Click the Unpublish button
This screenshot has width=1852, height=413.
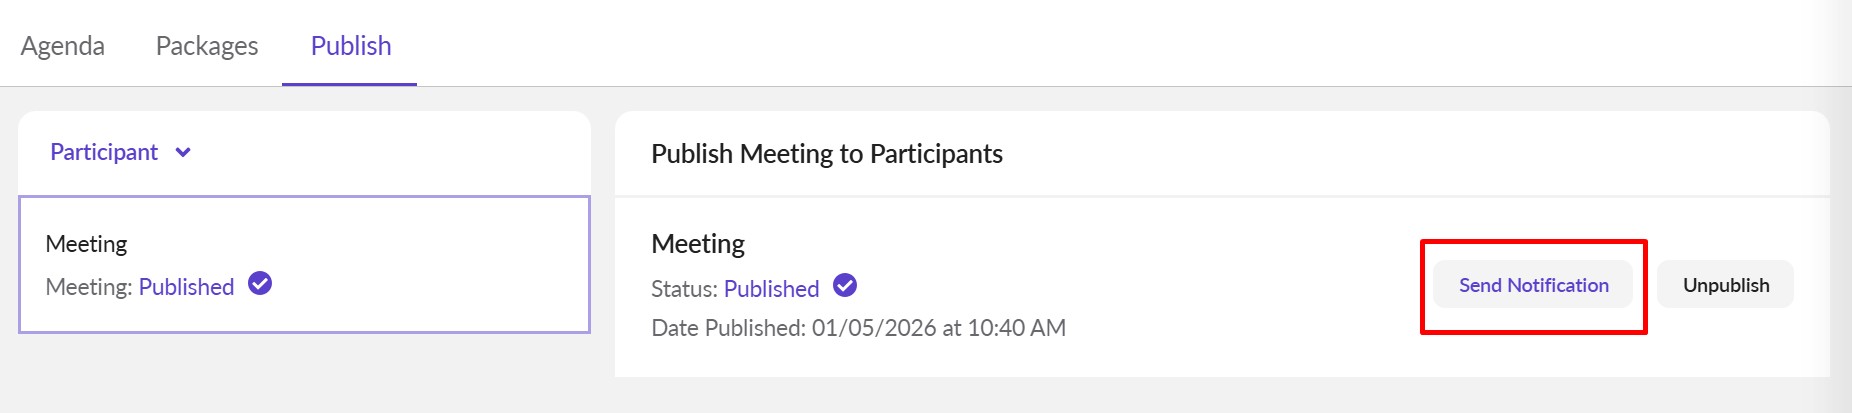(x=1725, y=285)
